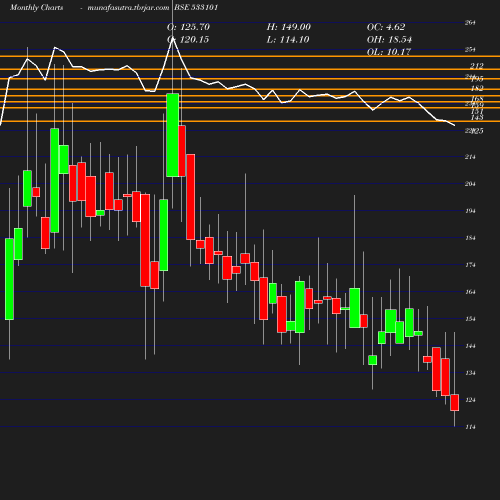500x500 pixels.
Task: Click the 184 price axis label
Action: pos(470,238)
